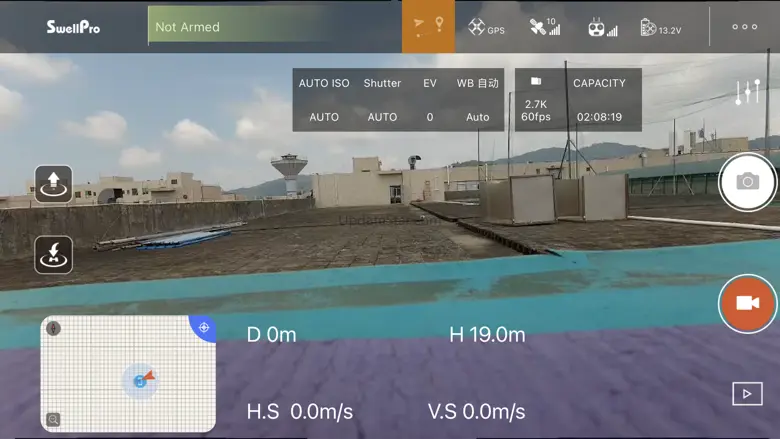Open the three-dot more menu

(745, 27)
